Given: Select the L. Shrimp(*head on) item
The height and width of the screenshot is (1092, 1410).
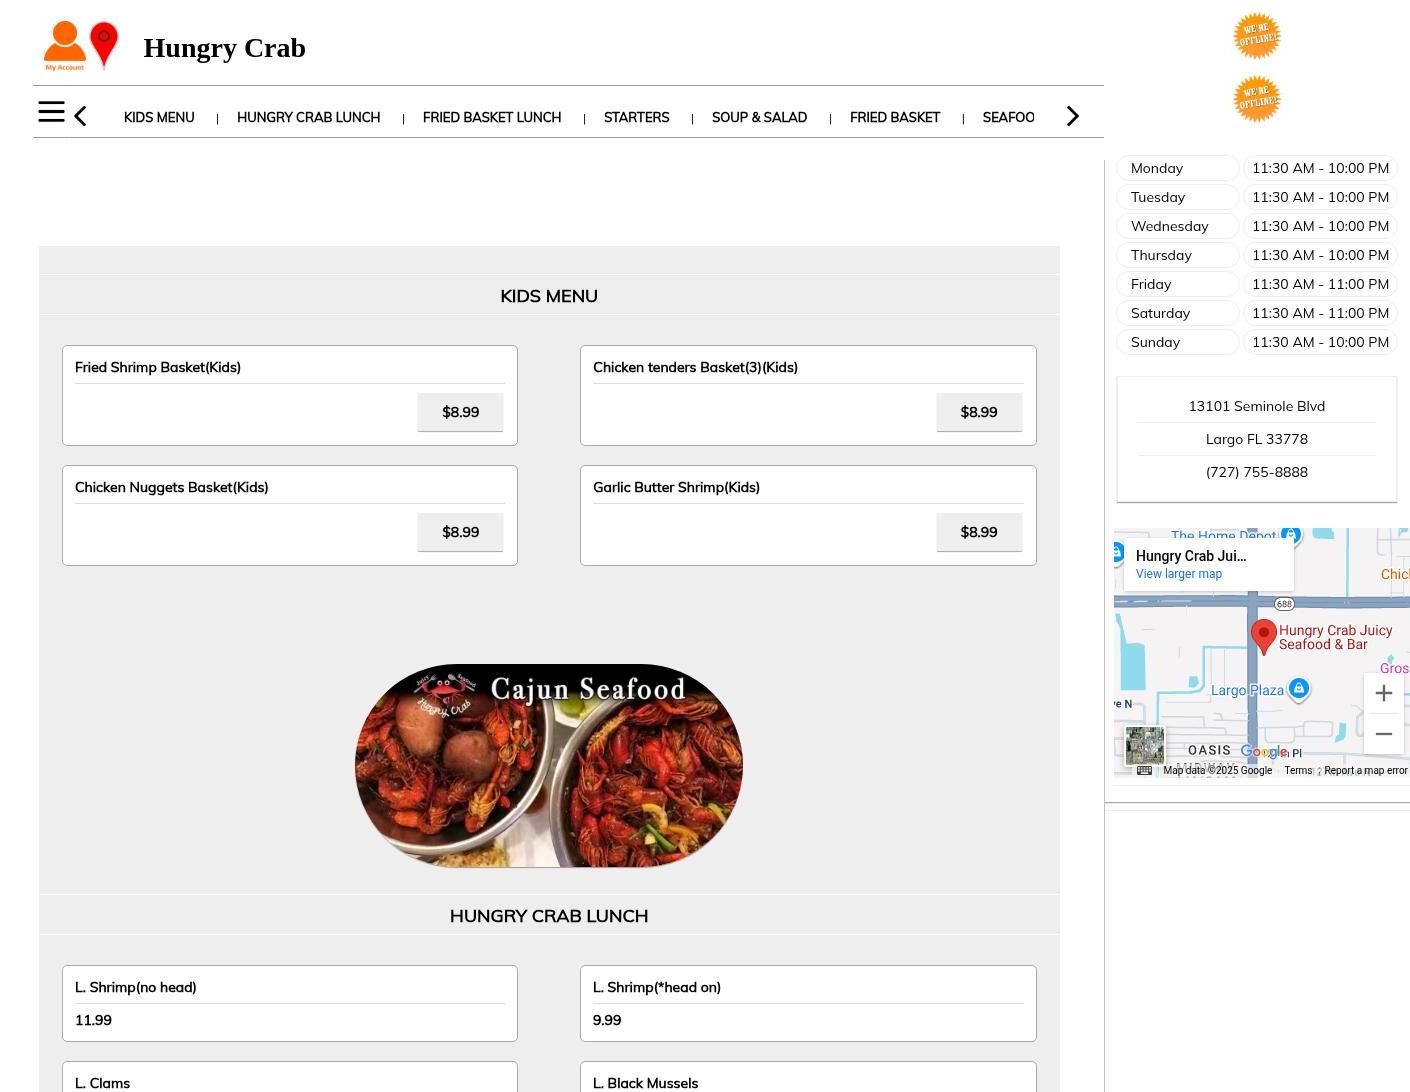Looking at the screenshot, I should click(x=808, y=1003).
